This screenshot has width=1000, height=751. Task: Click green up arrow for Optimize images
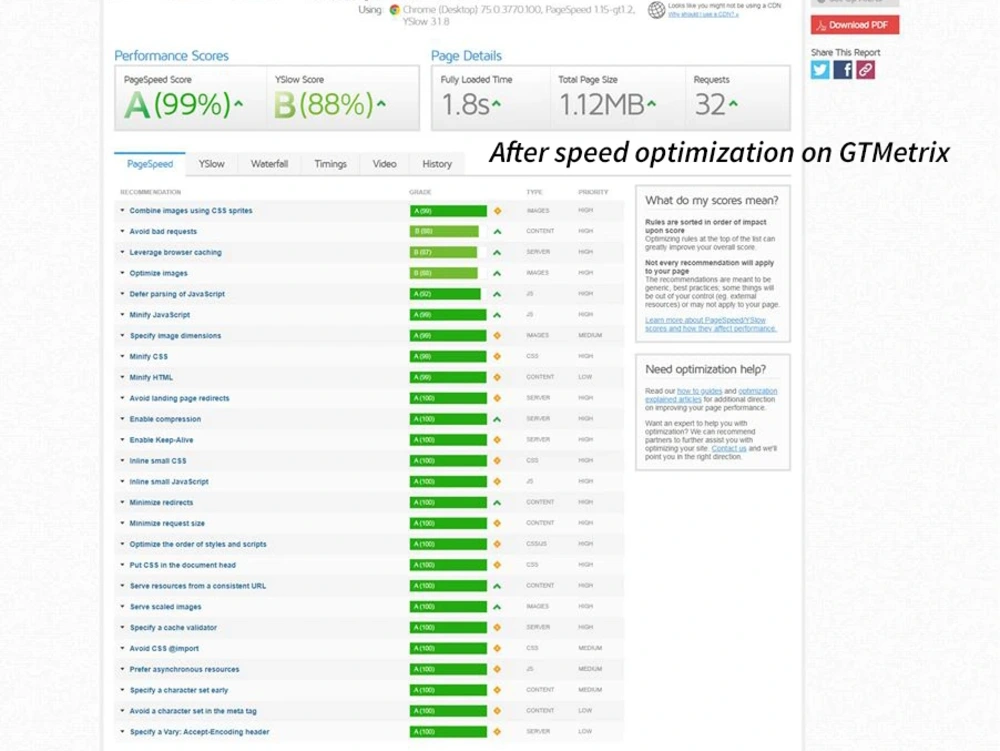[497, 273]
